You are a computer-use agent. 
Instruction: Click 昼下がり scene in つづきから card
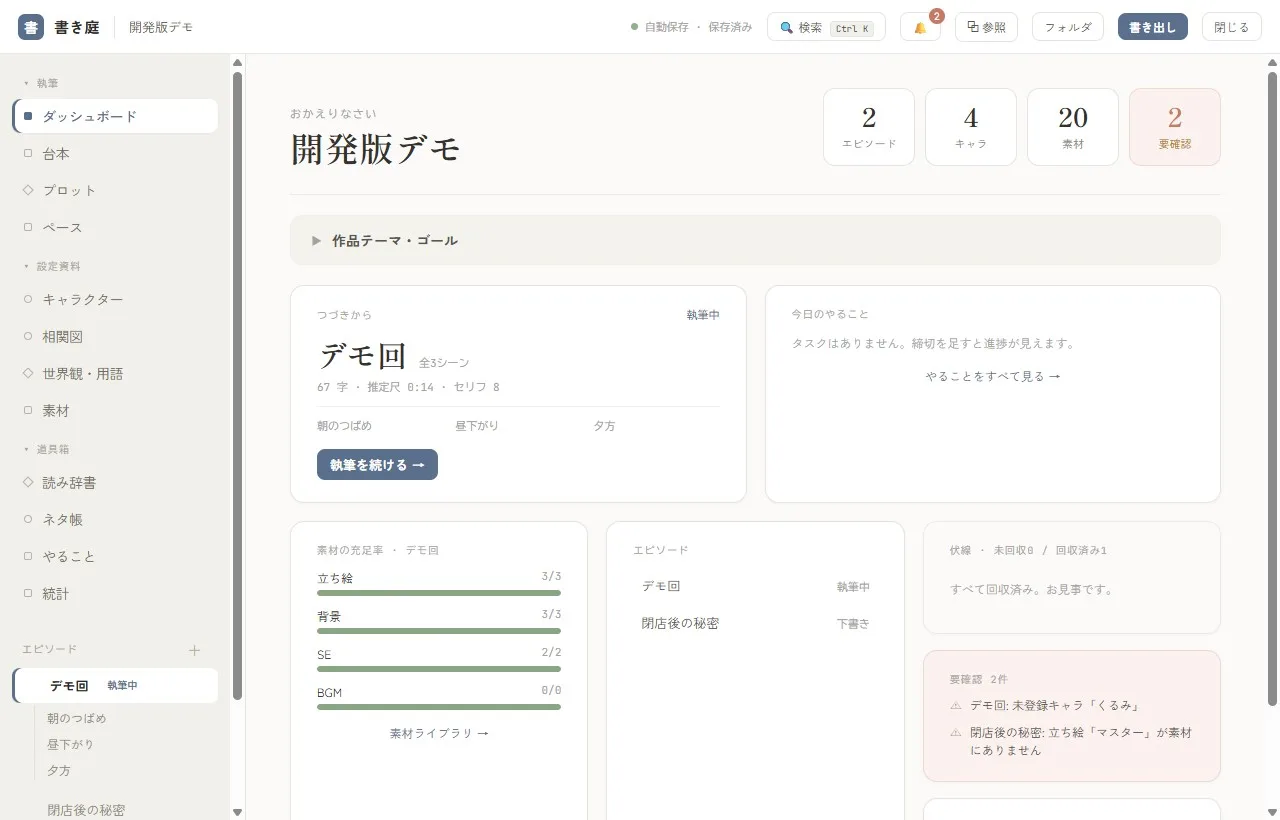pyautogui.click(x=477, y=426)
